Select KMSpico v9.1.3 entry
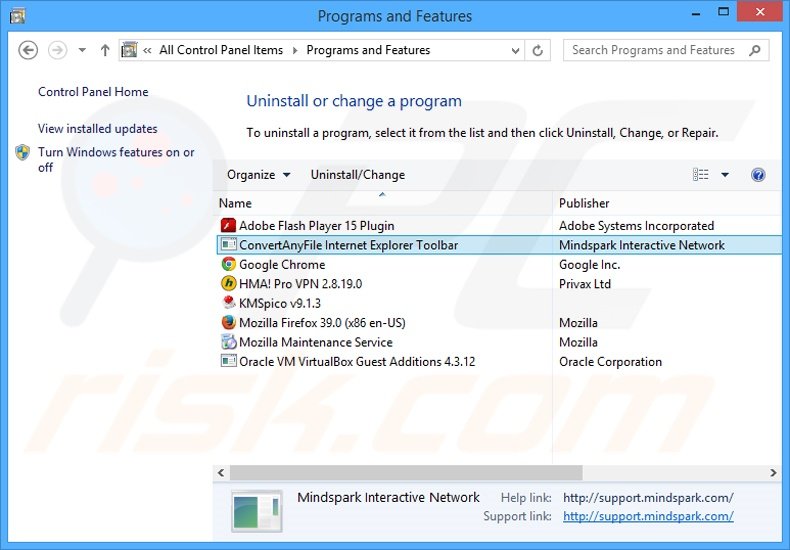The height and width of the screenshot is (550, 790). click(280, 303)
